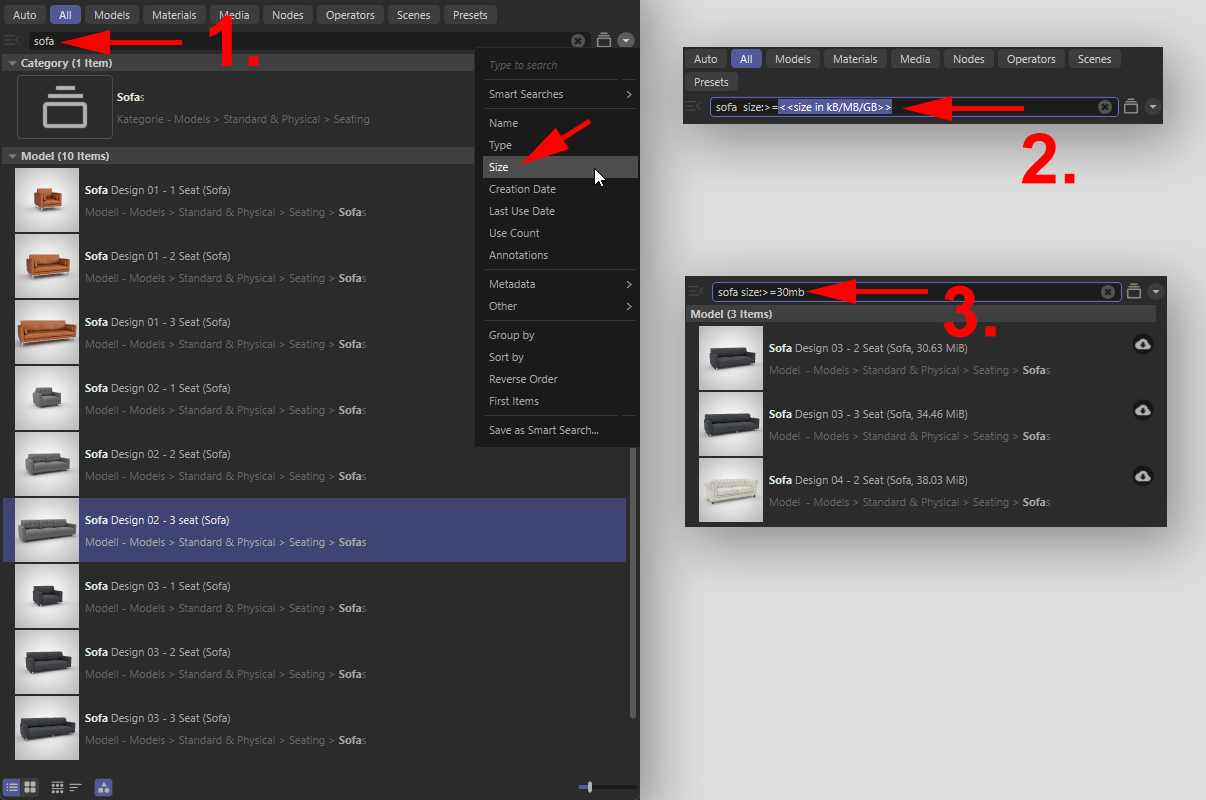Switch to grid thumbnail view mode
1206x800 pixels.
pos(30,788)
